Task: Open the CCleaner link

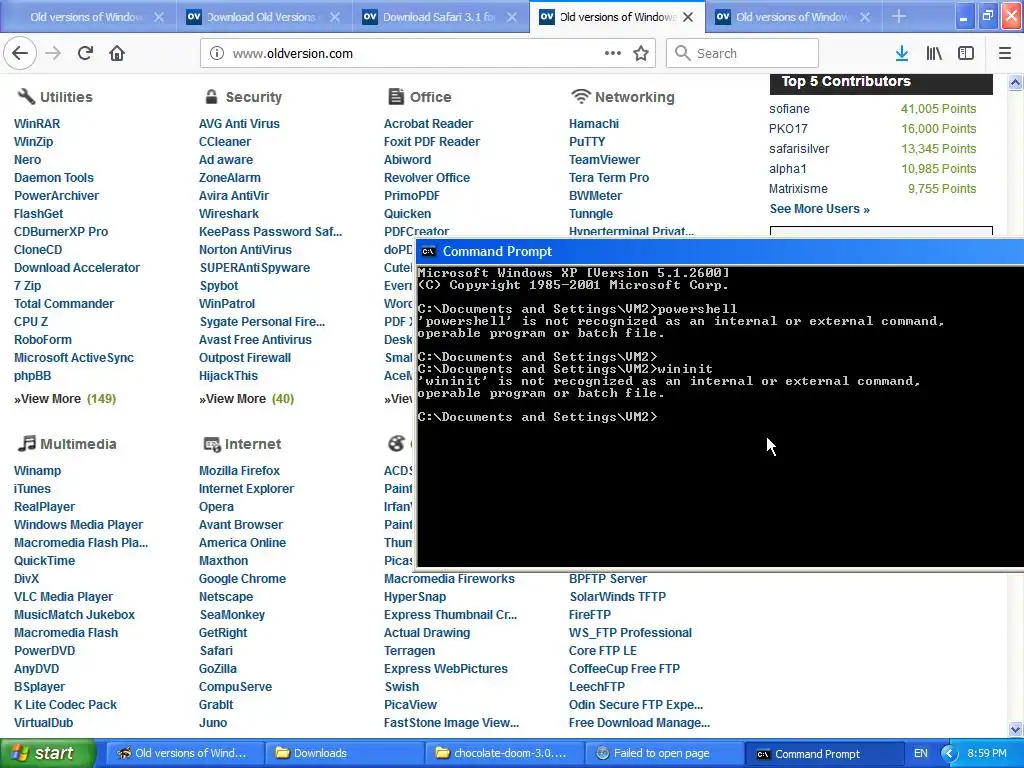Action: pos(225,142)
